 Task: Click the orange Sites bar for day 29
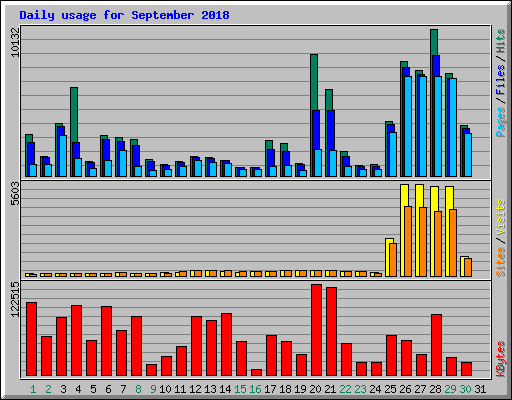[x=453, y=243]
